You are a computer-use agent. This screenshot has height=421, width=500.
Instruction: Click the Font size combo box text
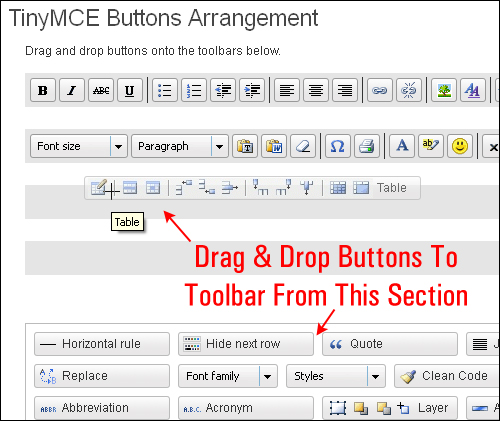(59, 146)
